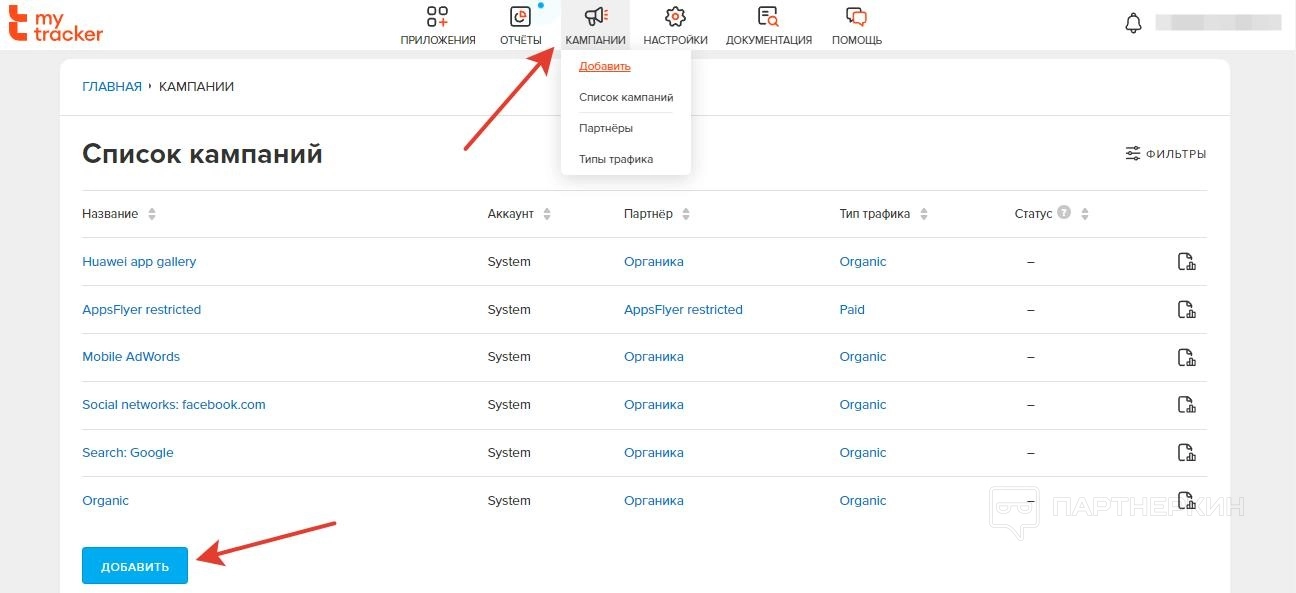Open report icon for Huawei app gallery
1296x593 pixels.
(1186, 262)
